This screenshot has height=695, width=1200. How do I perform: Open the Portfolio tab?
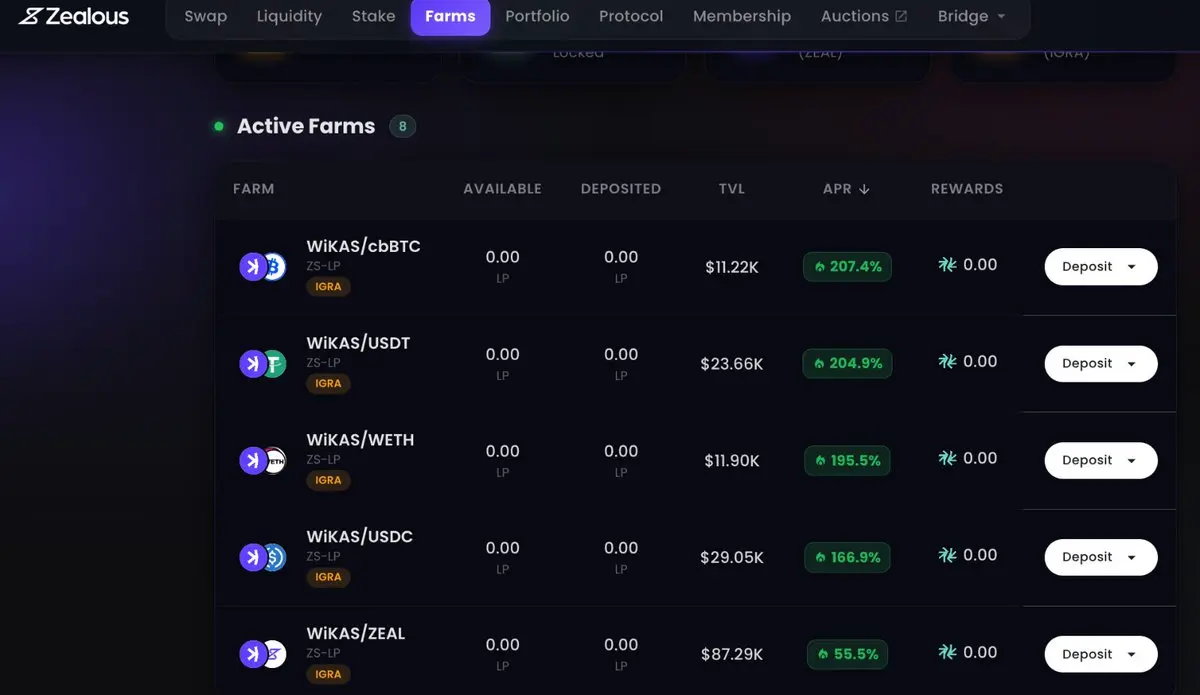tap(537, 17)
